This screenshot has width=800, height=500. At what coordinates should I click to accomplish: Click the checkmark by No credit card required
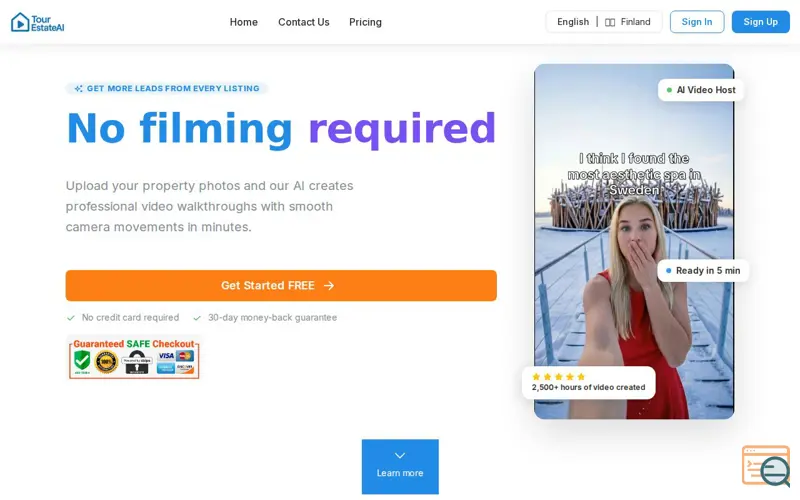point(71,318)
